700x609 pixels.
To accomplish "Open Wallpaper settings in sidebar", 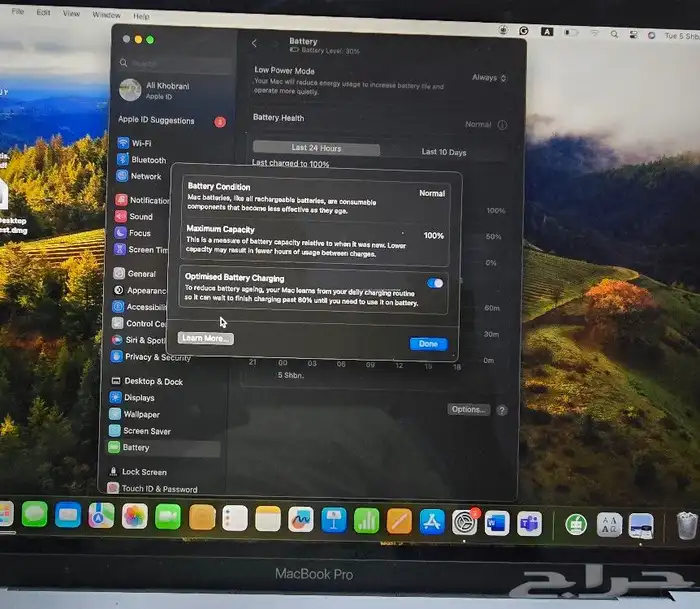I will click(x=134, y=414).
